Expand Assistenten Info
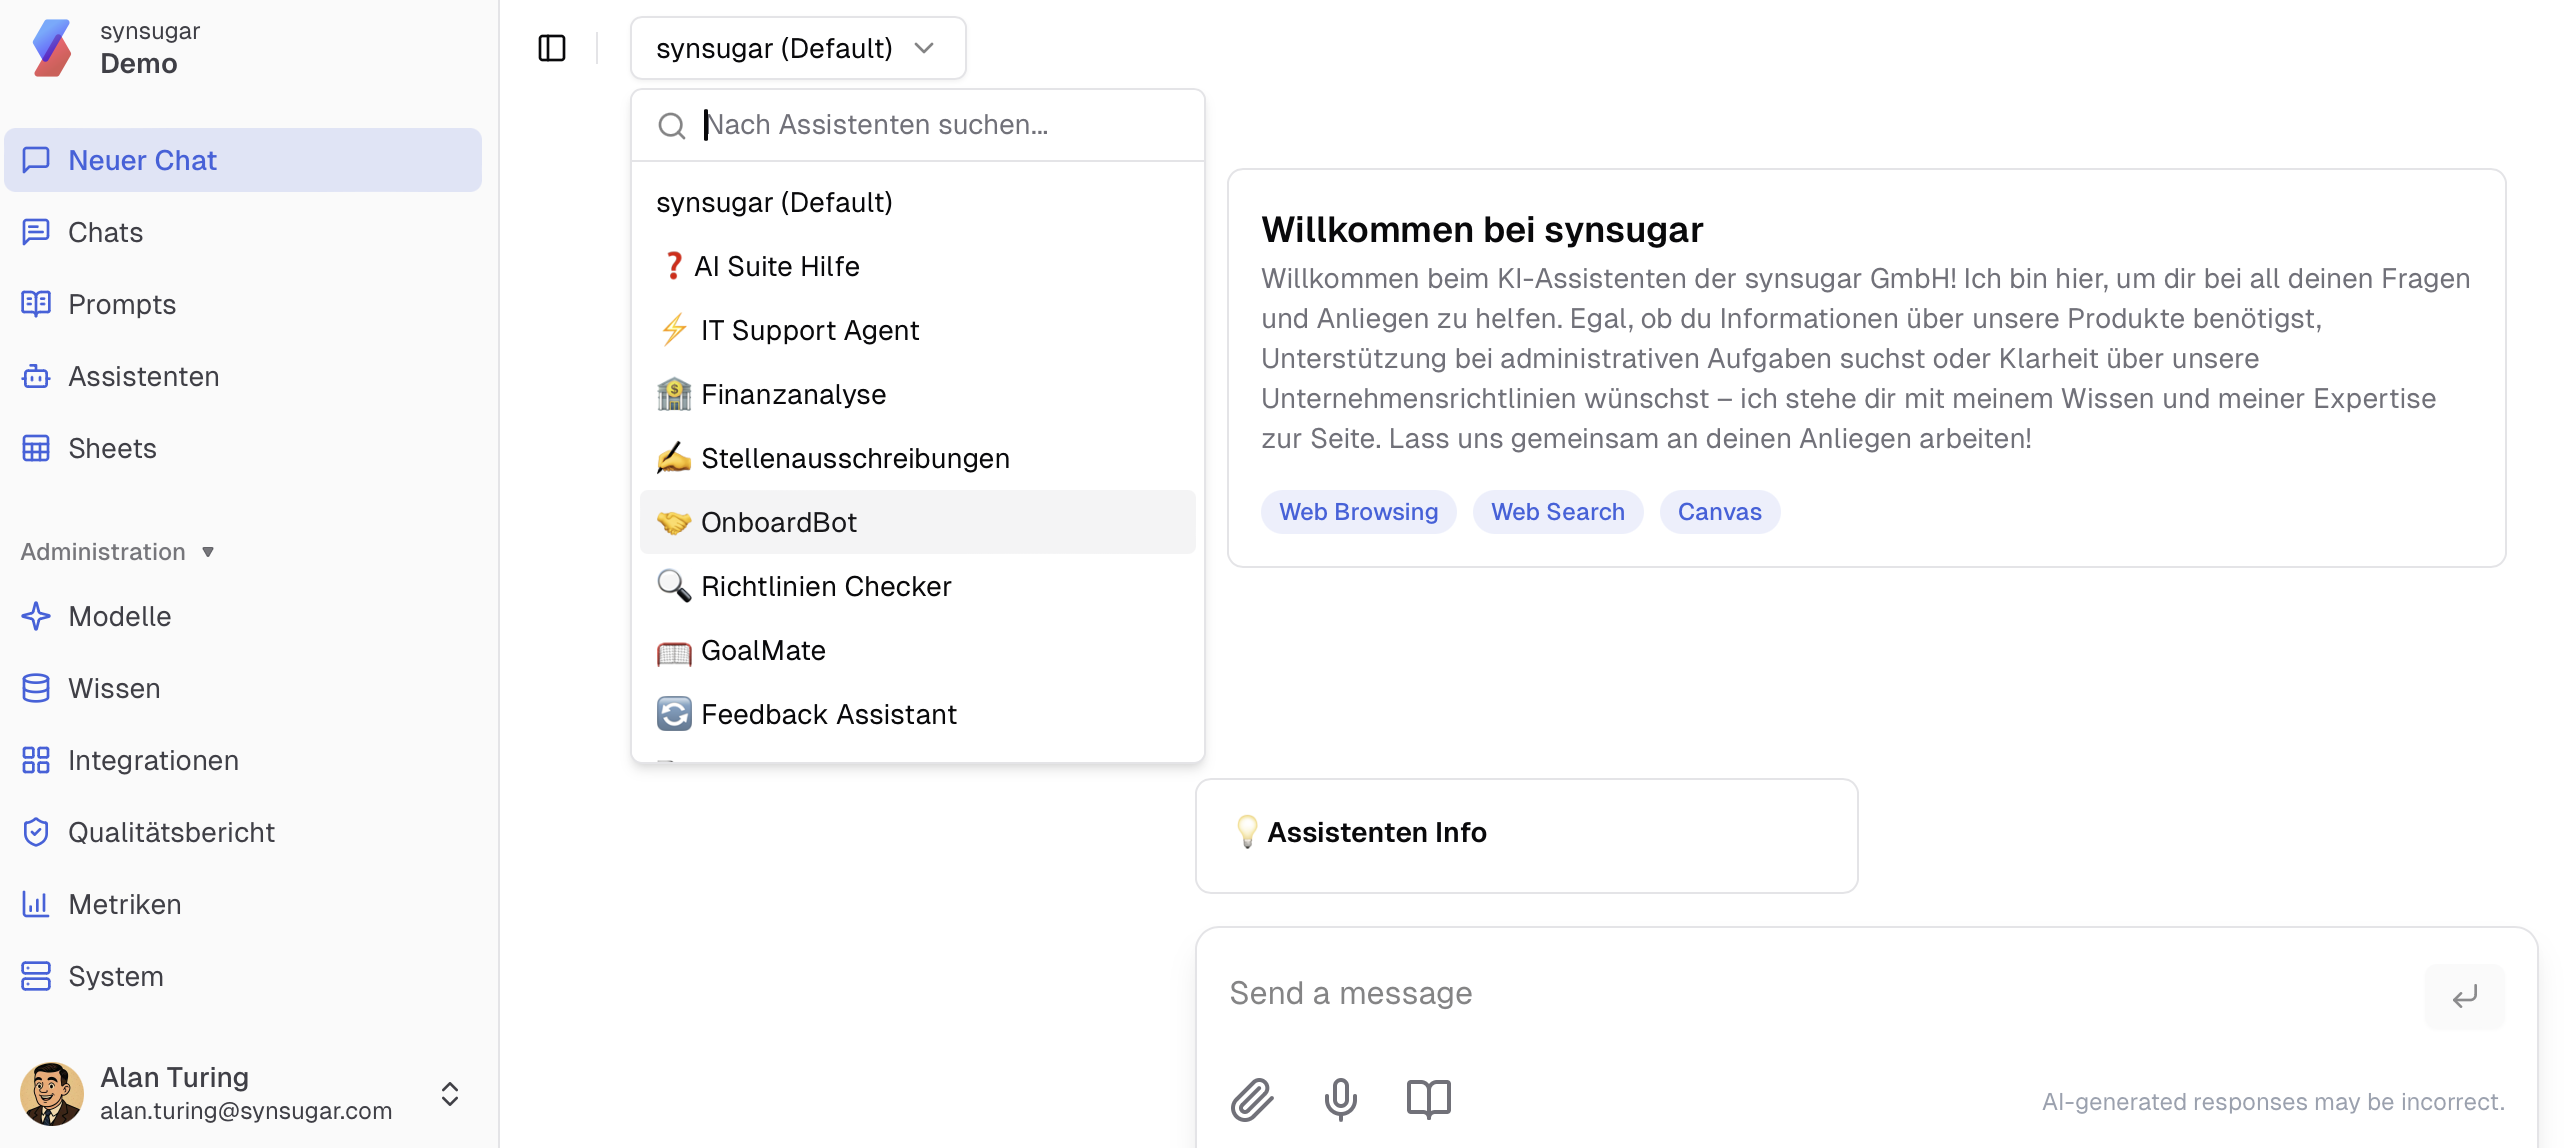 [x=1376, y=832]
